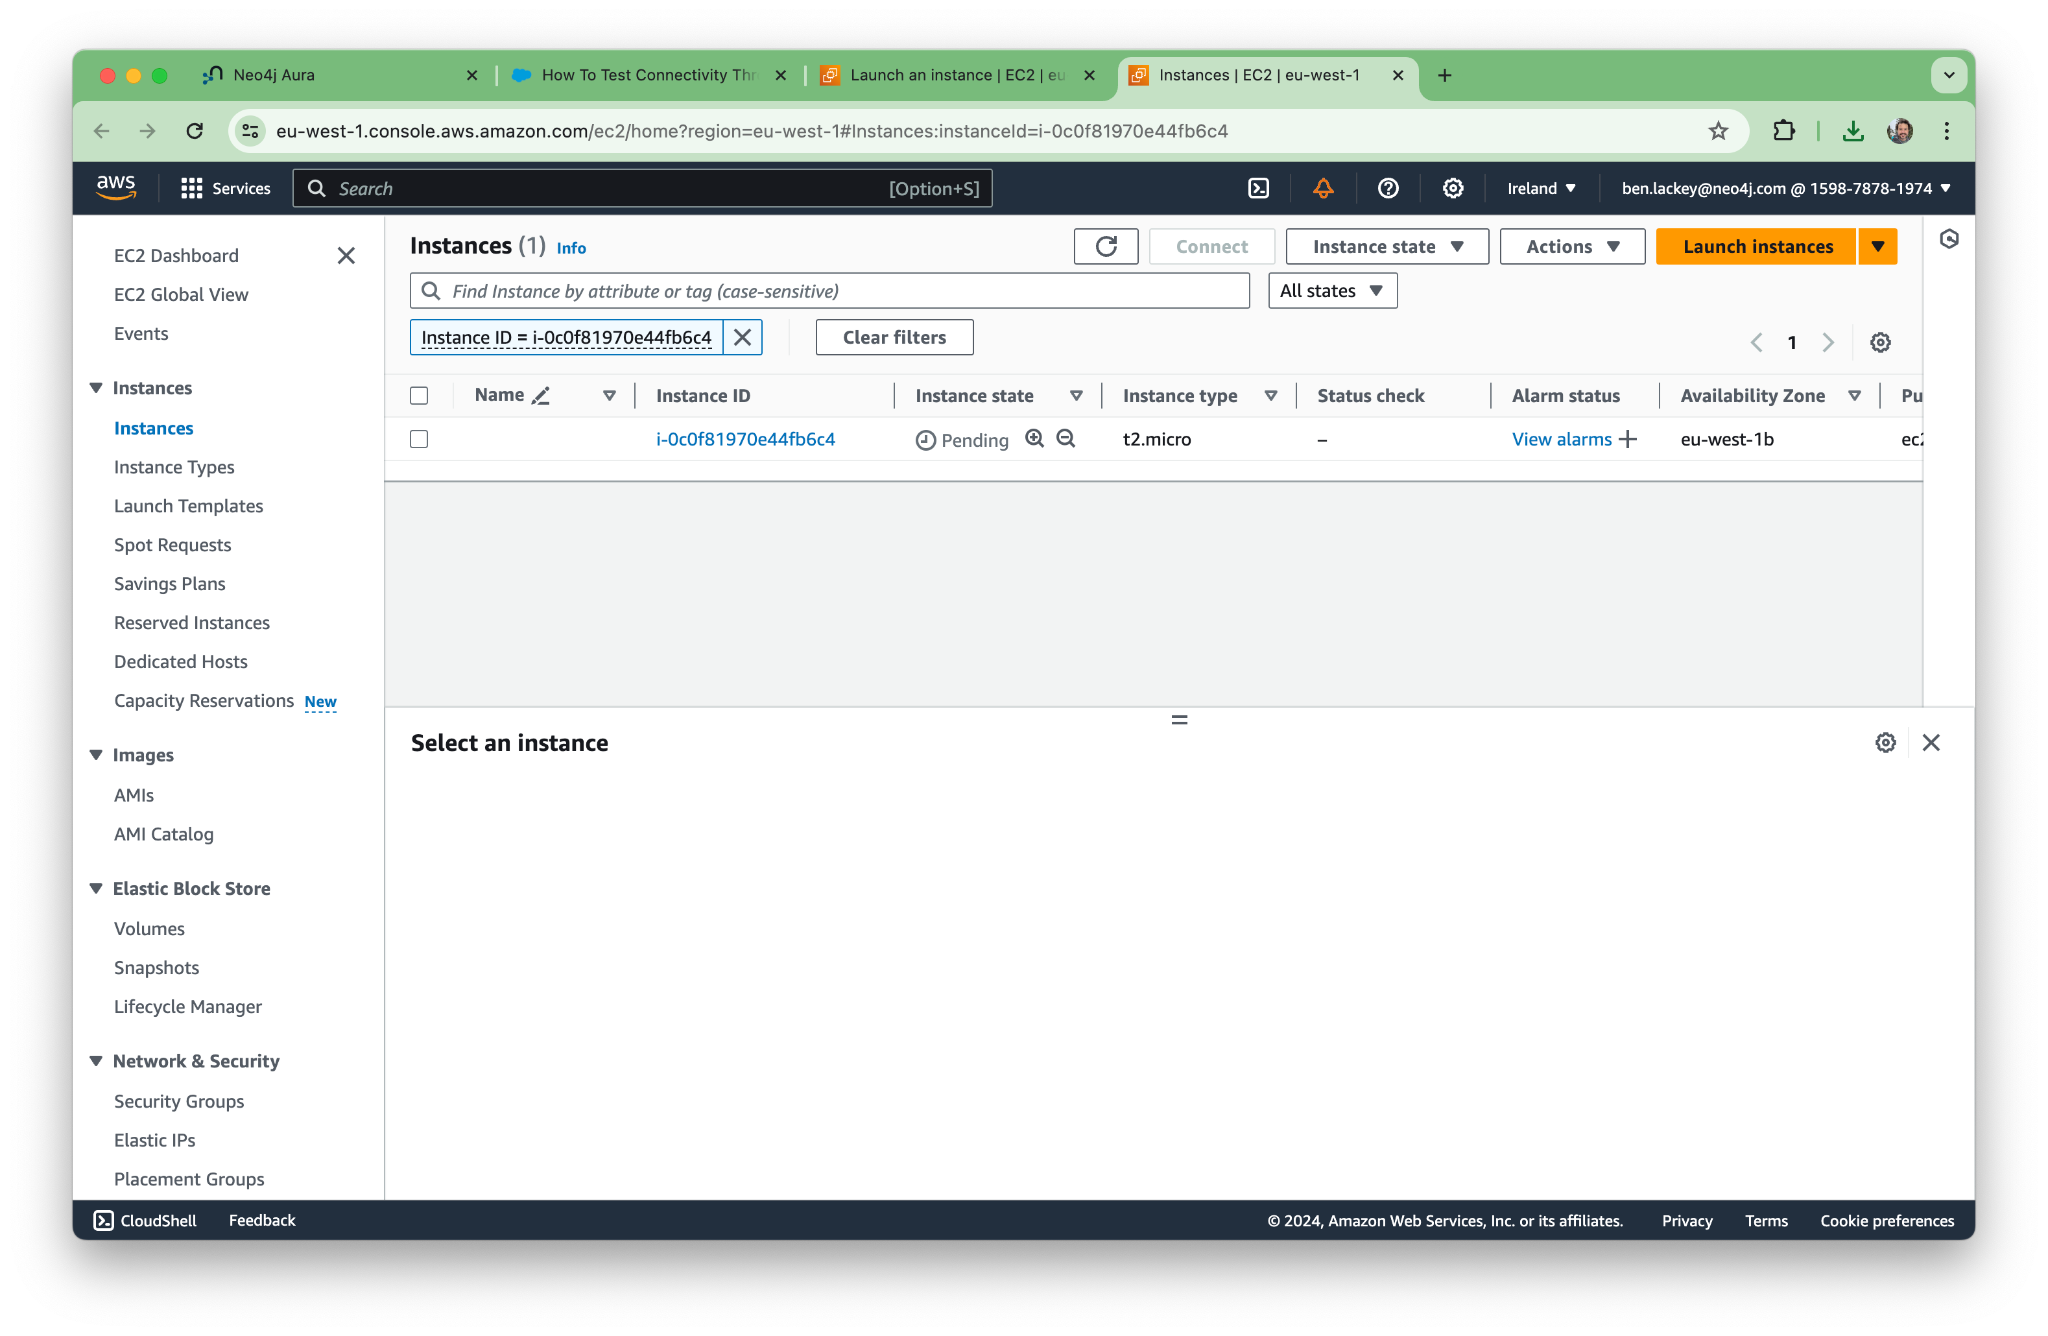Open the help question mark menu
The width and height of the screenshot is (2048, 1336).
click(1388, 188)
